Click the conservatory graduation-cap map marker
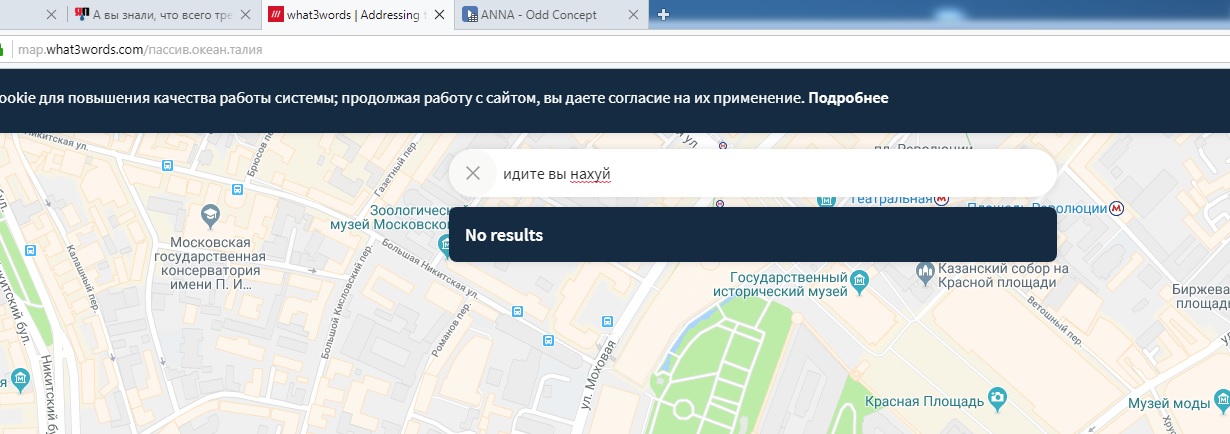1230x434 pixels. [210, 215]
